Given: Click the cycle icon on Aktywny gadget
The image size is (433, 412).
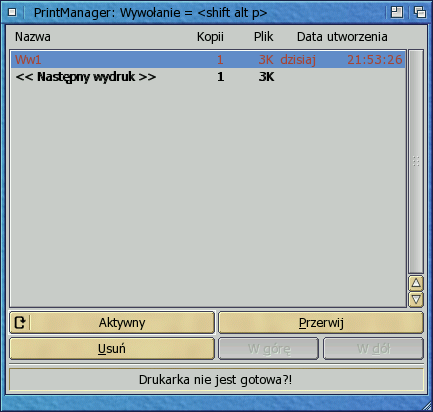Looking at the screenshot, I should point(20,323).
